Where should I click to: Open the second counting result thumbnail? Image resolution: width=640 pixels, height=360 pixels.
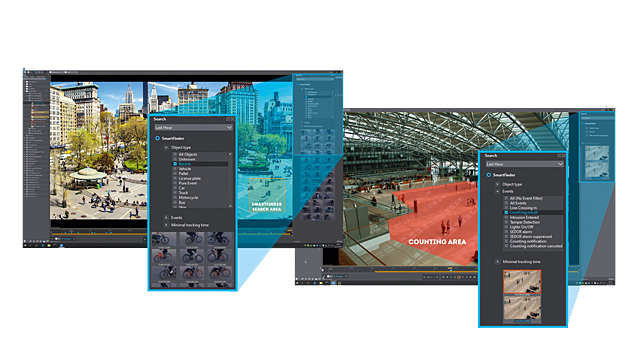[522, 309]
